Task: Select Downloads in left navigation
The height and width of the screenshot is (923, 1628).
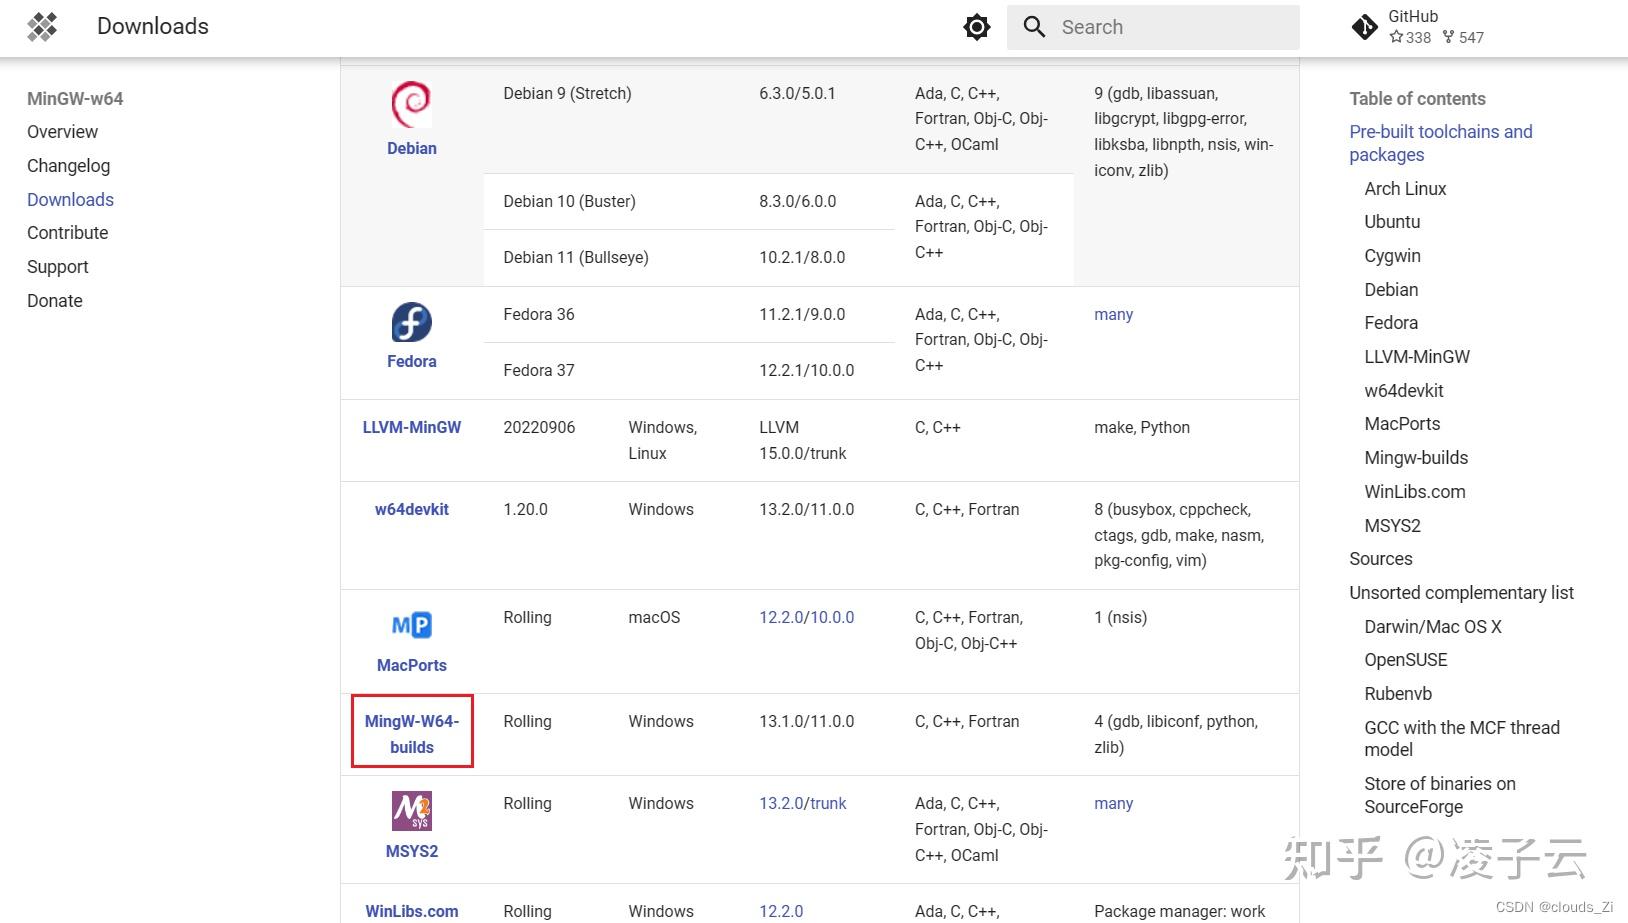Action: click(70, 200)
